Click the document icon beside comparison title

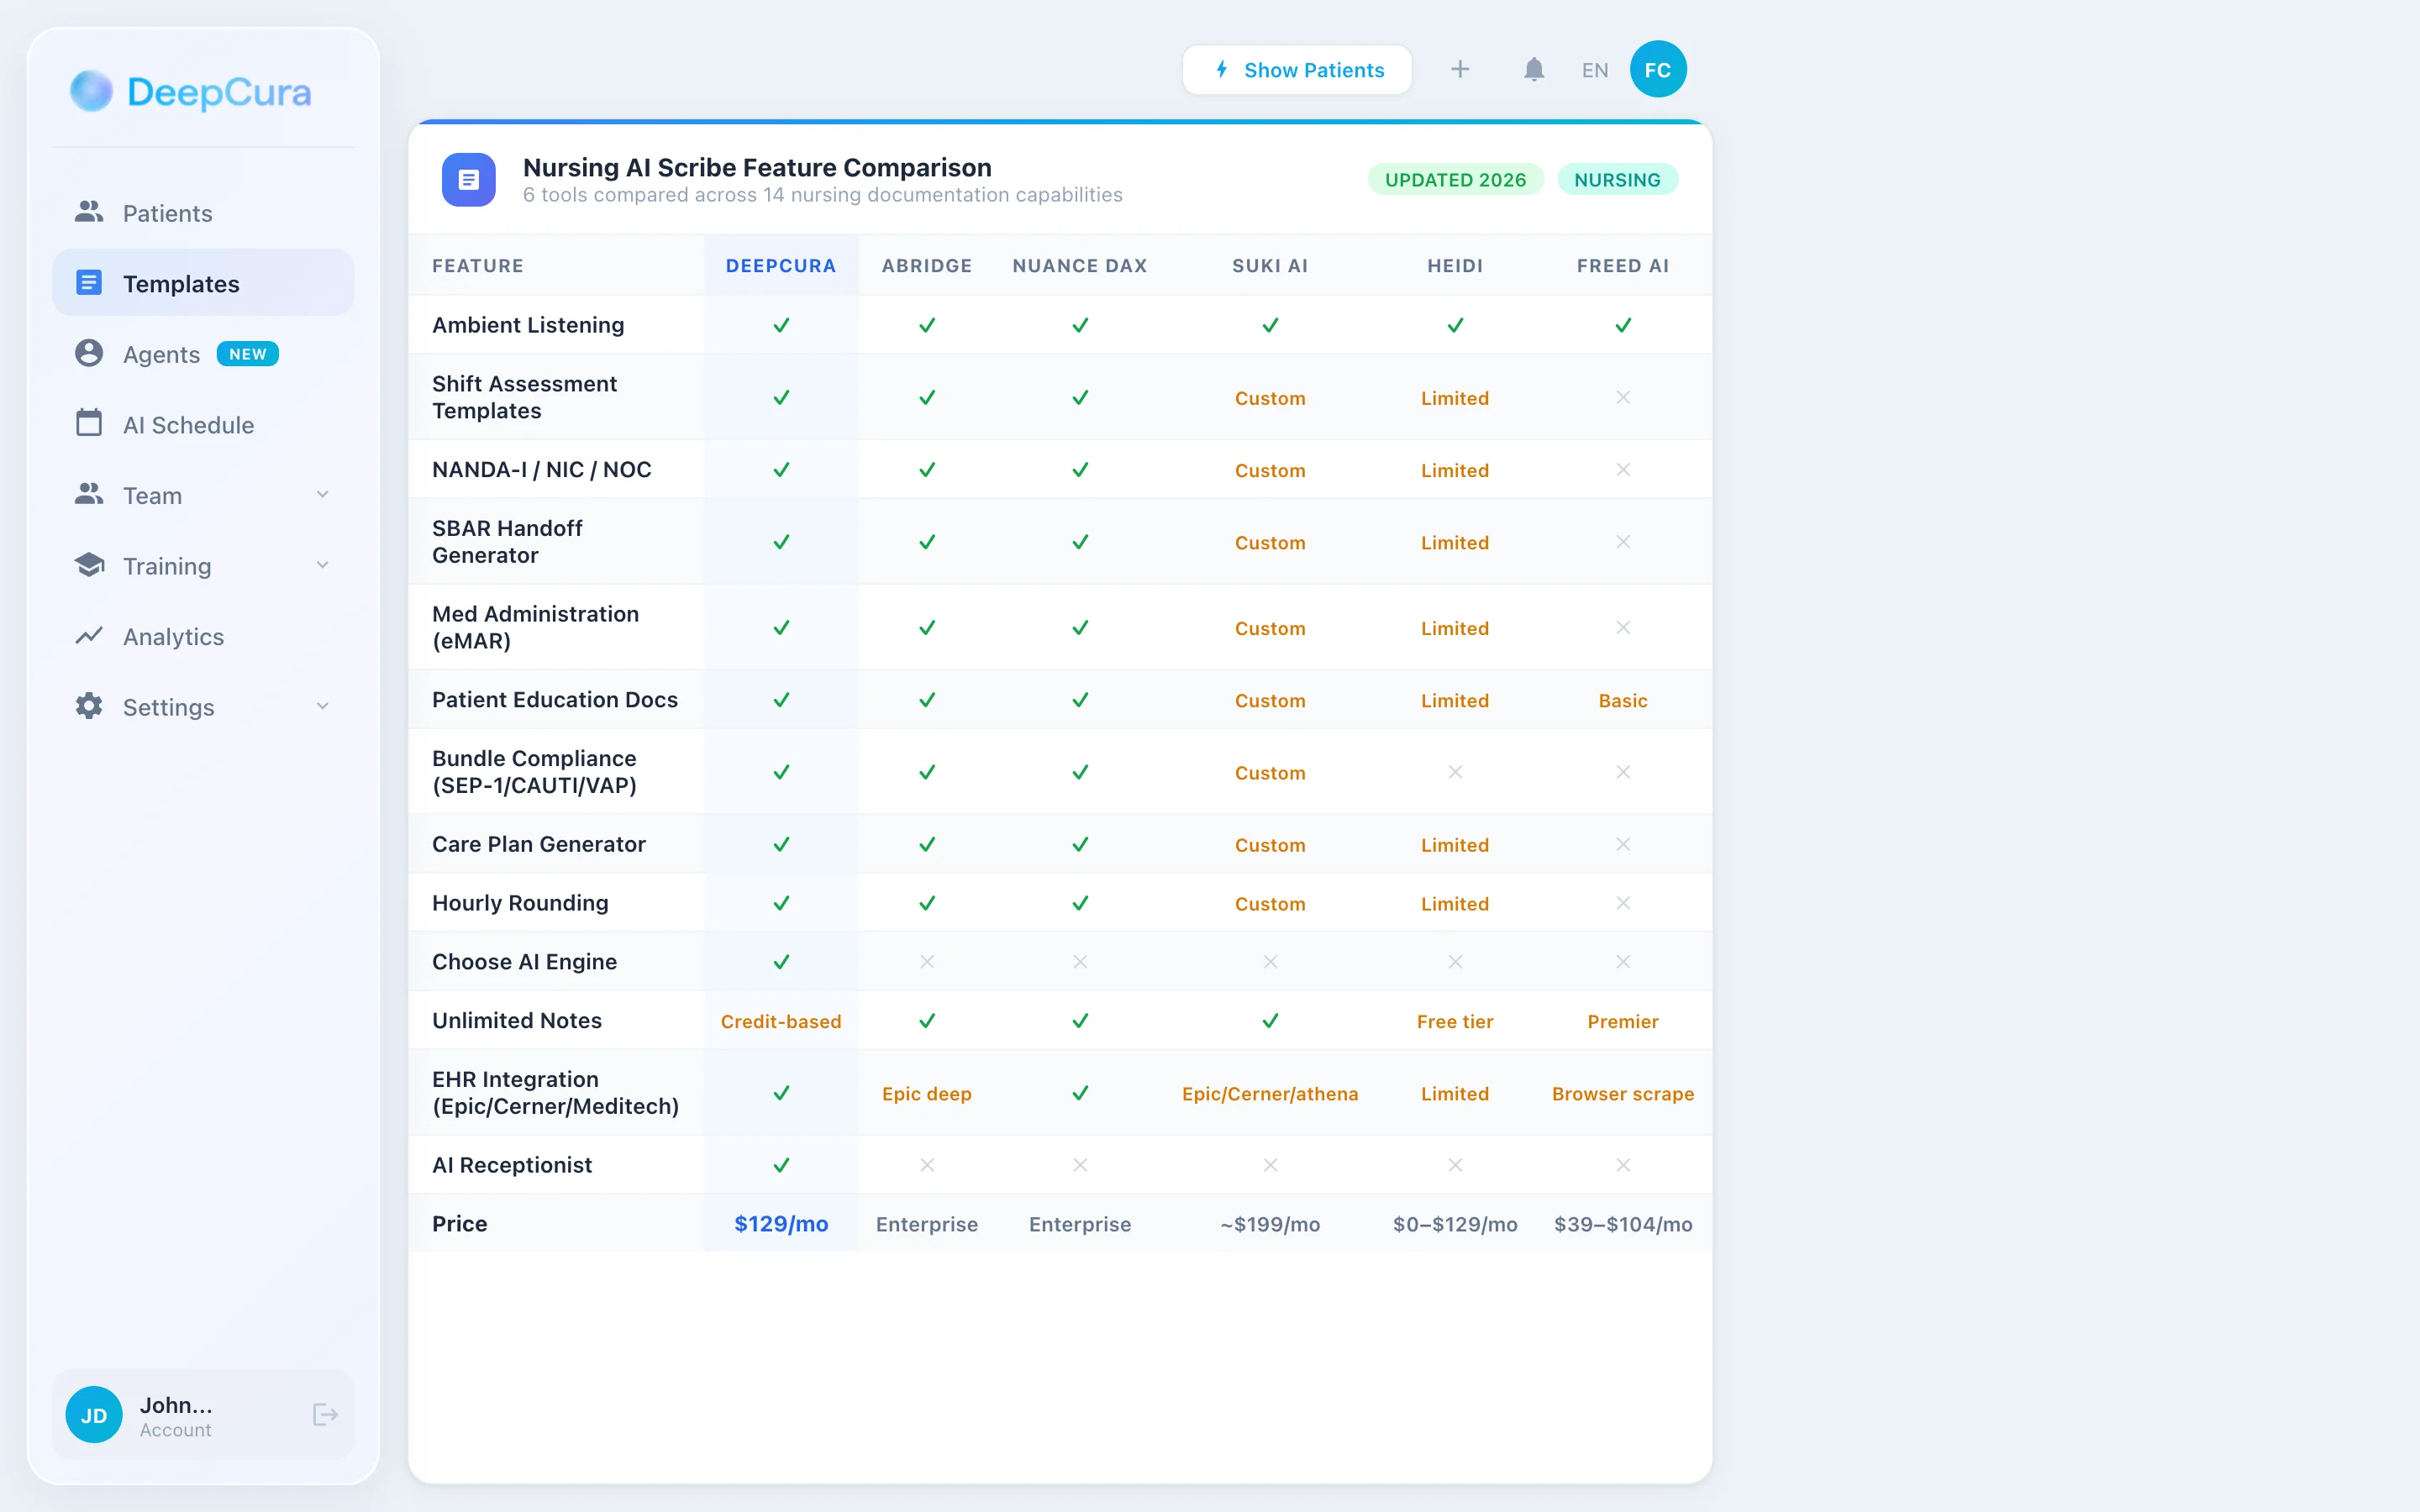point(469,180)
